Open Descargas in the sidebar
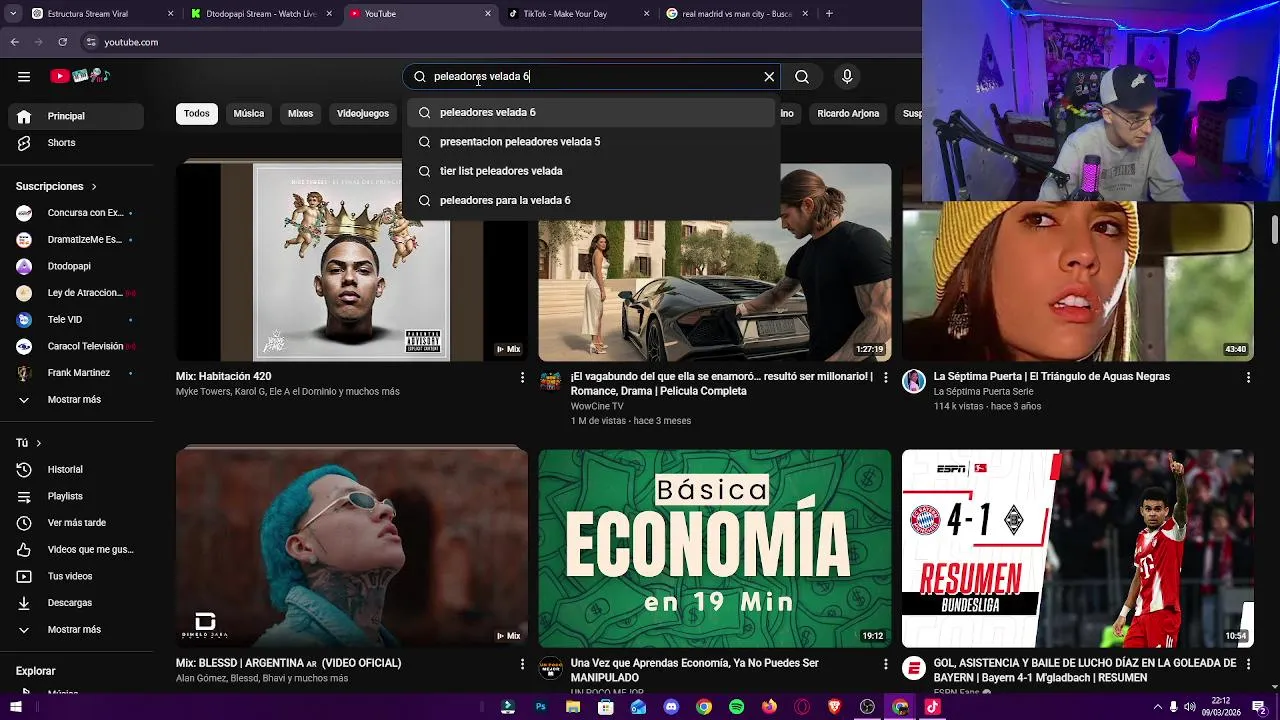This screenshot has height=720, width=1280. pos(76,603)
